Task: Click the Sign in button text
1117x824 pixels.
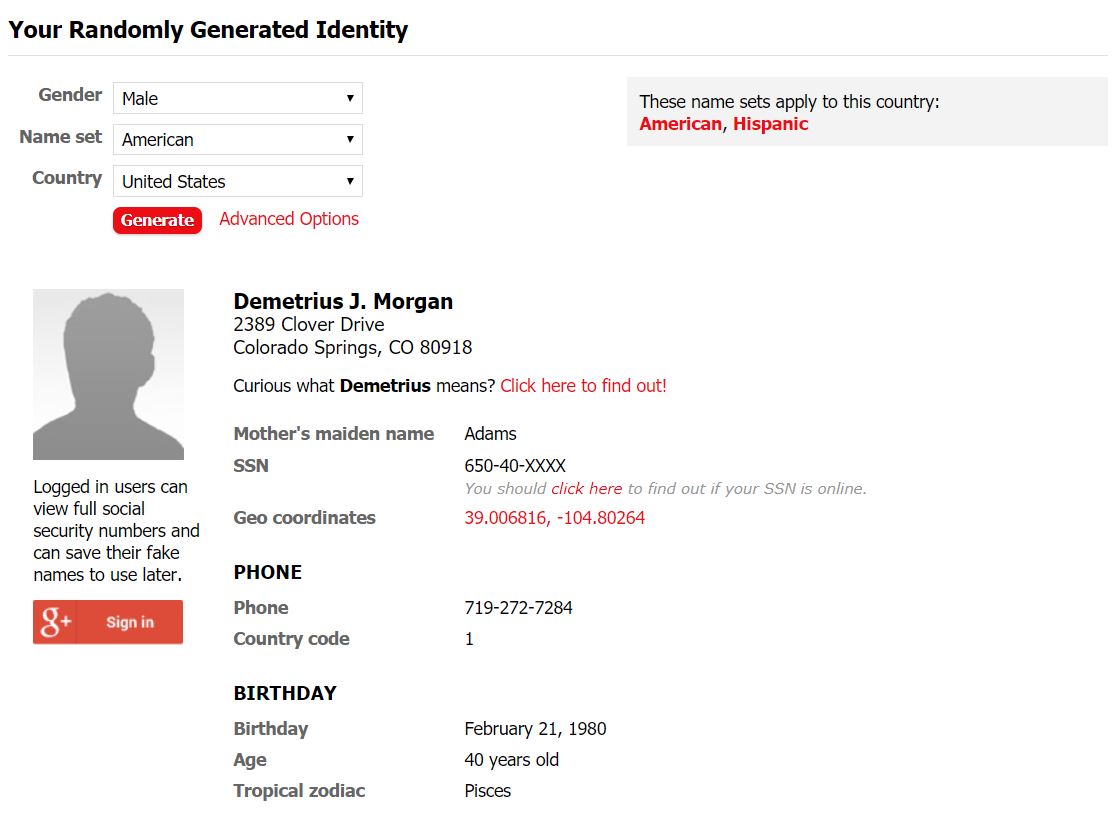Action: point(130,622)
